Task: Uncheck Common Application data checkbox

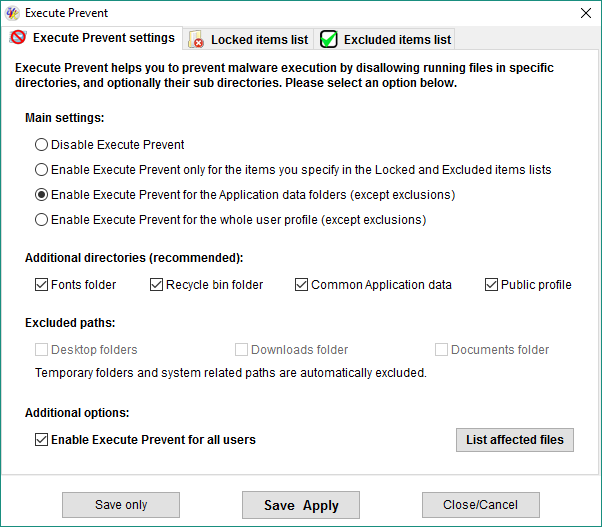Action: 301,285
